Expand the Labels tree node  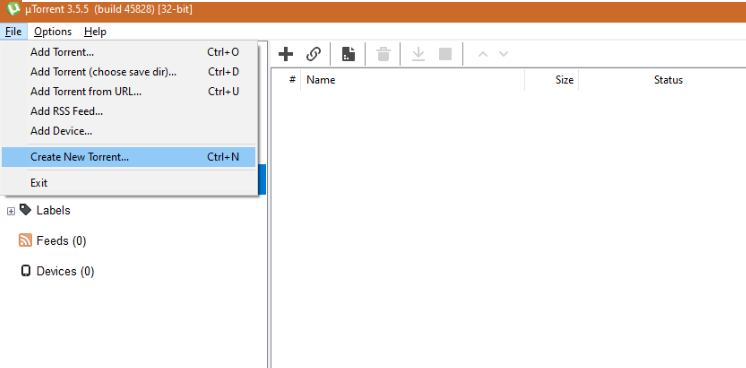coord(11,211)
